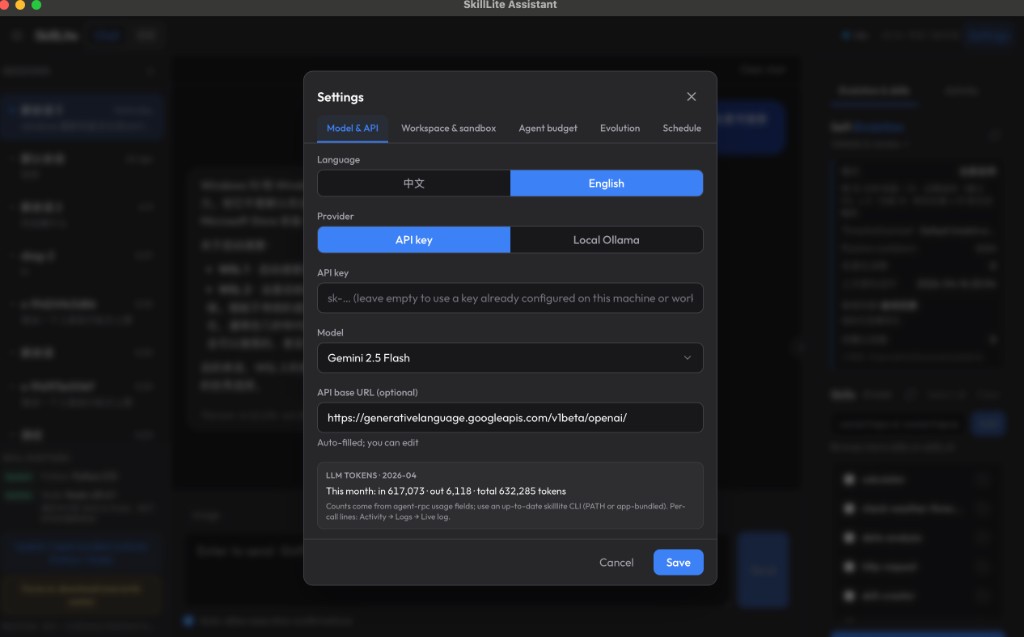Click the API base URL field
Image resolution: width=1024 pixels, height=637 pixels.
tap(510, 417)
